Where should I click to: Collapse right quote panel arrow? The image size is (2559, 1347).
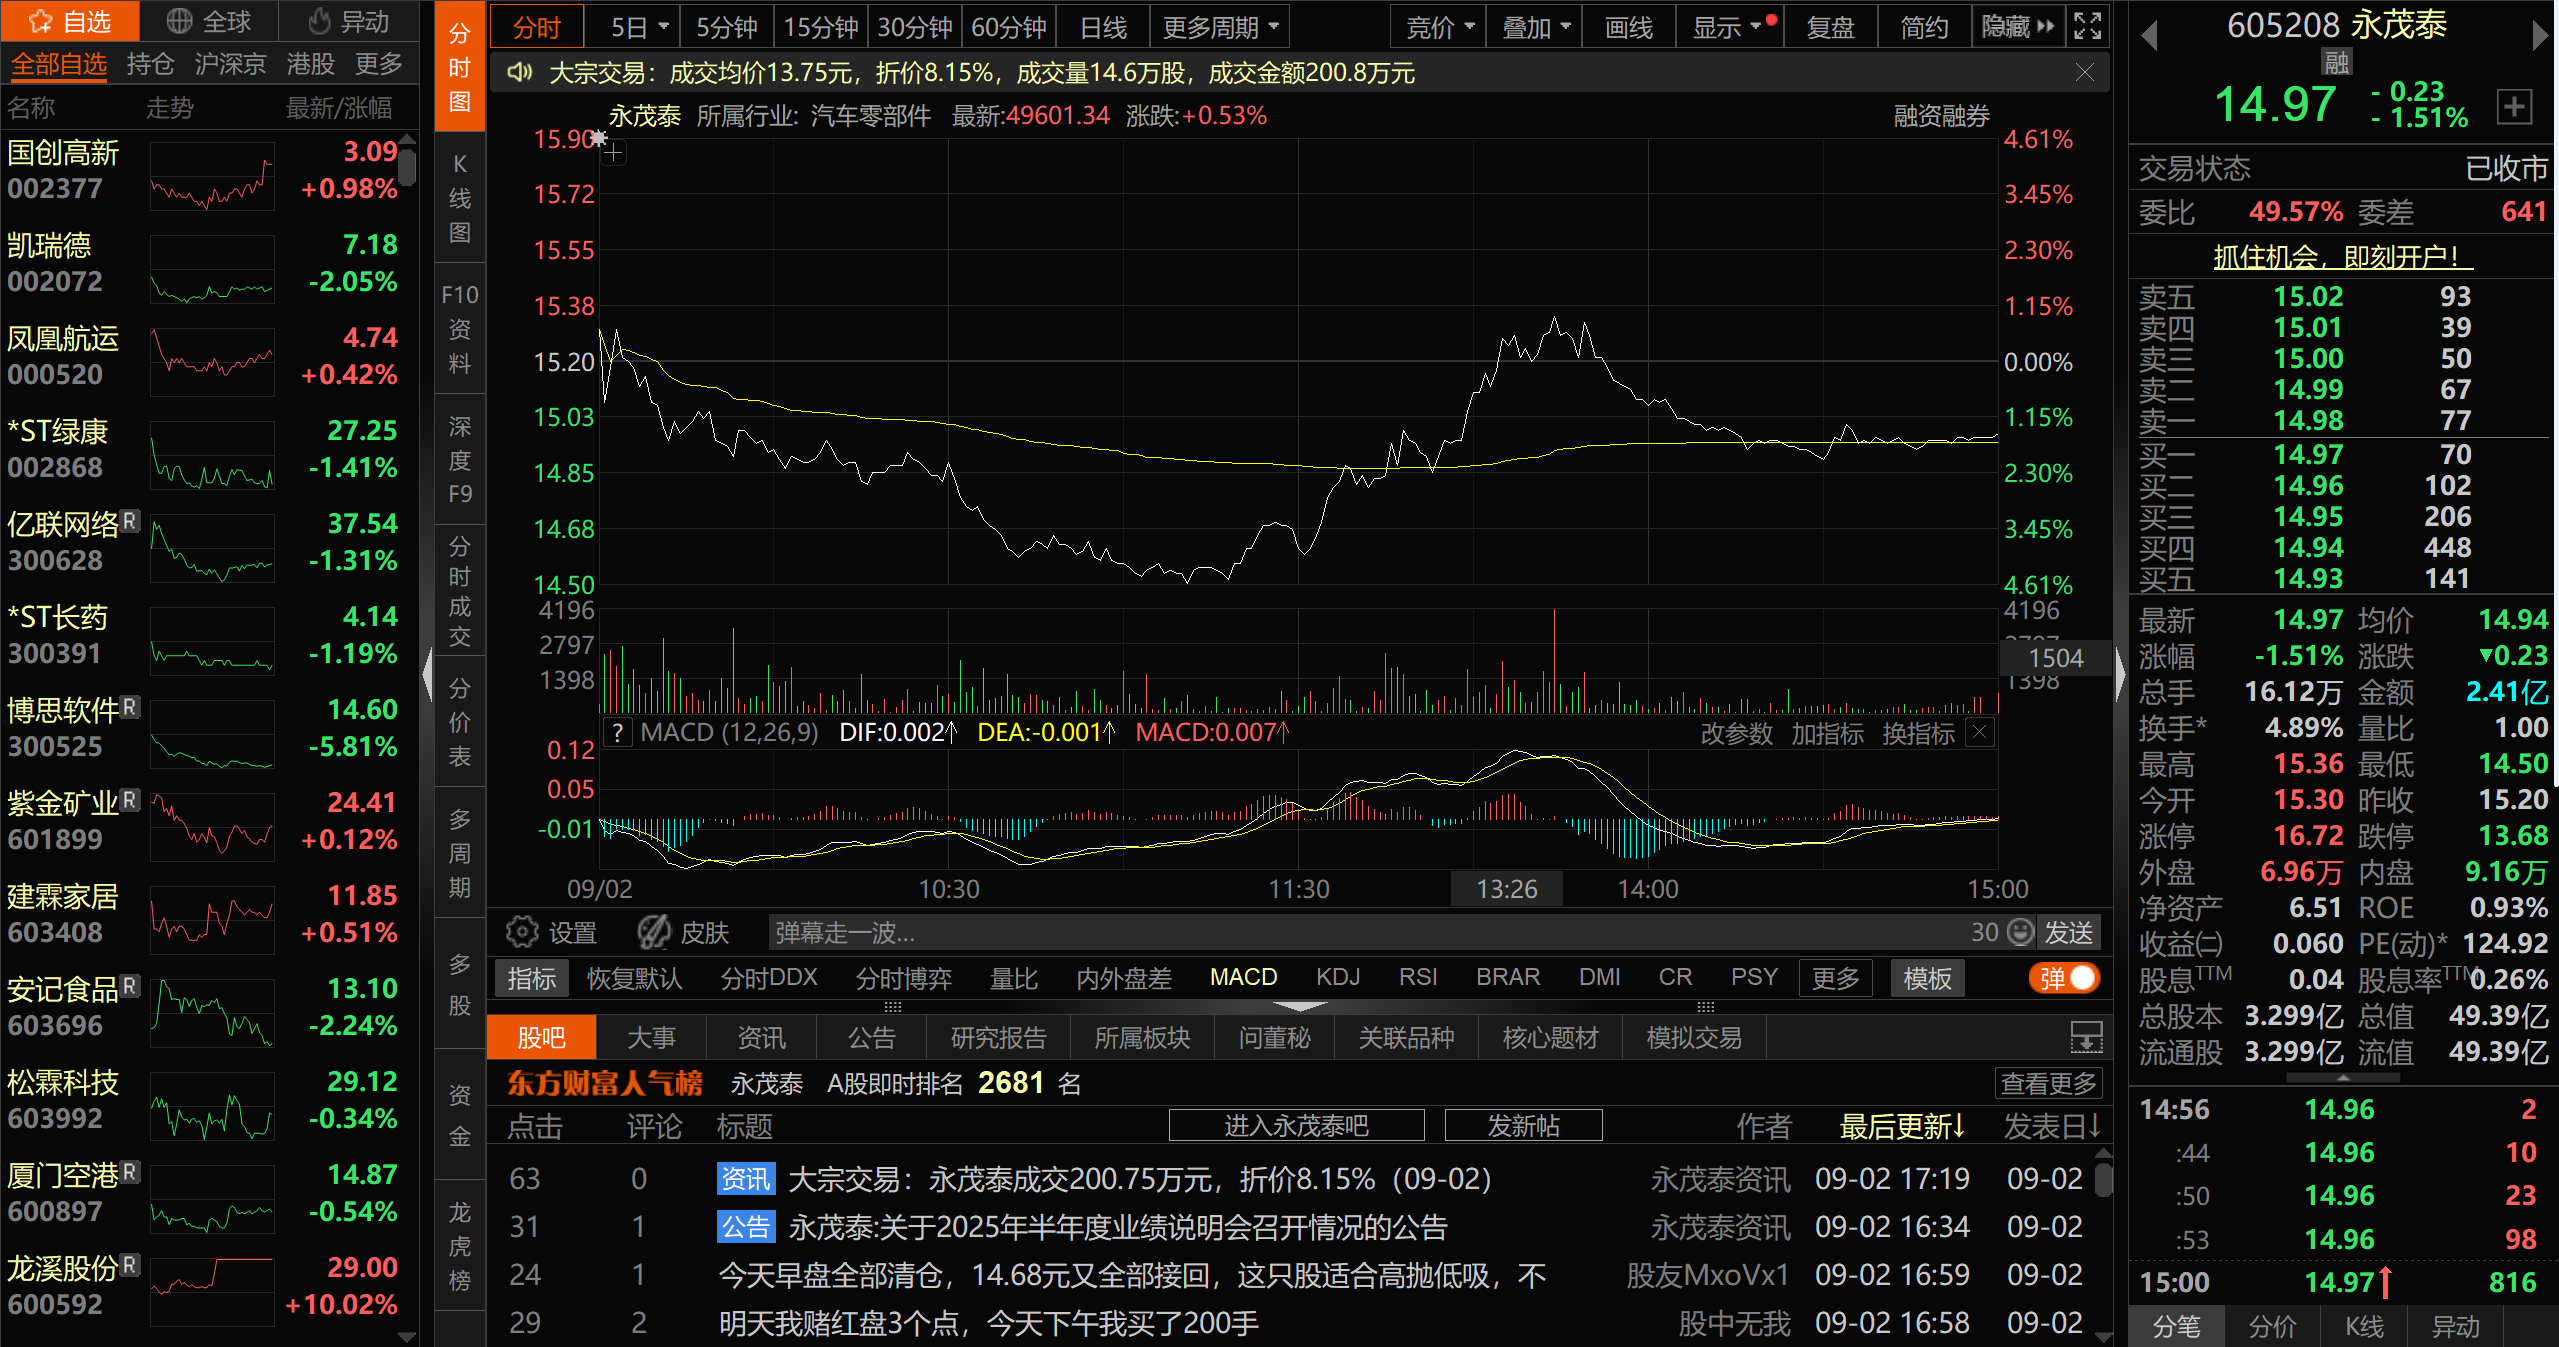2120,675
